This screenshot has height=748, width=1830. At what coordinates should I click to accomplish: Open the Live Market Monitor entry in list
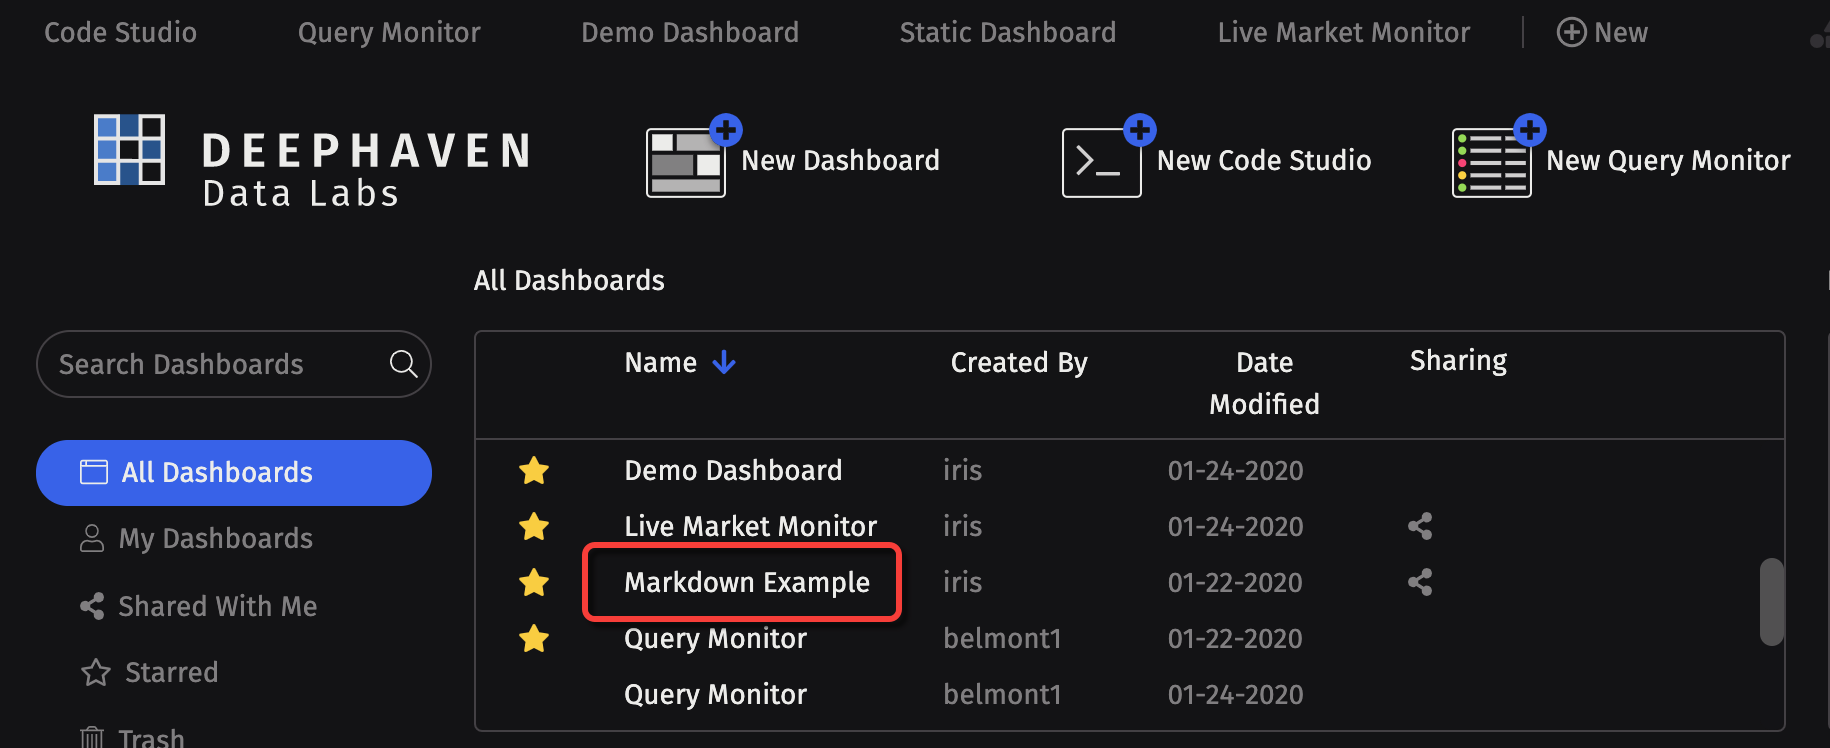click(750, 526)
